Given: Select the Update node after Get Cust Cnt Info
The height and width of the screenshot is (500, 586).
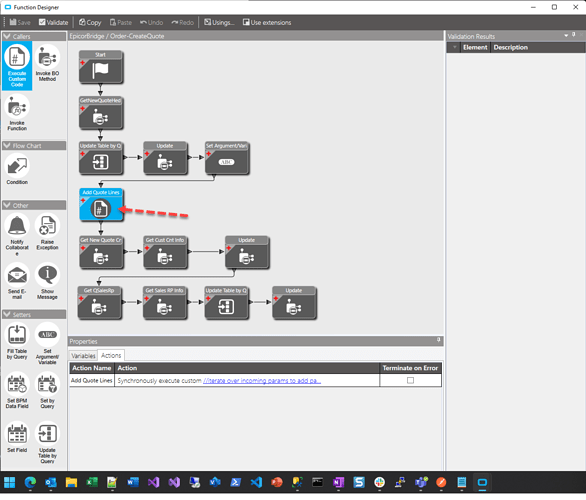Looking at the screenshot, I should tap(247, 252).
